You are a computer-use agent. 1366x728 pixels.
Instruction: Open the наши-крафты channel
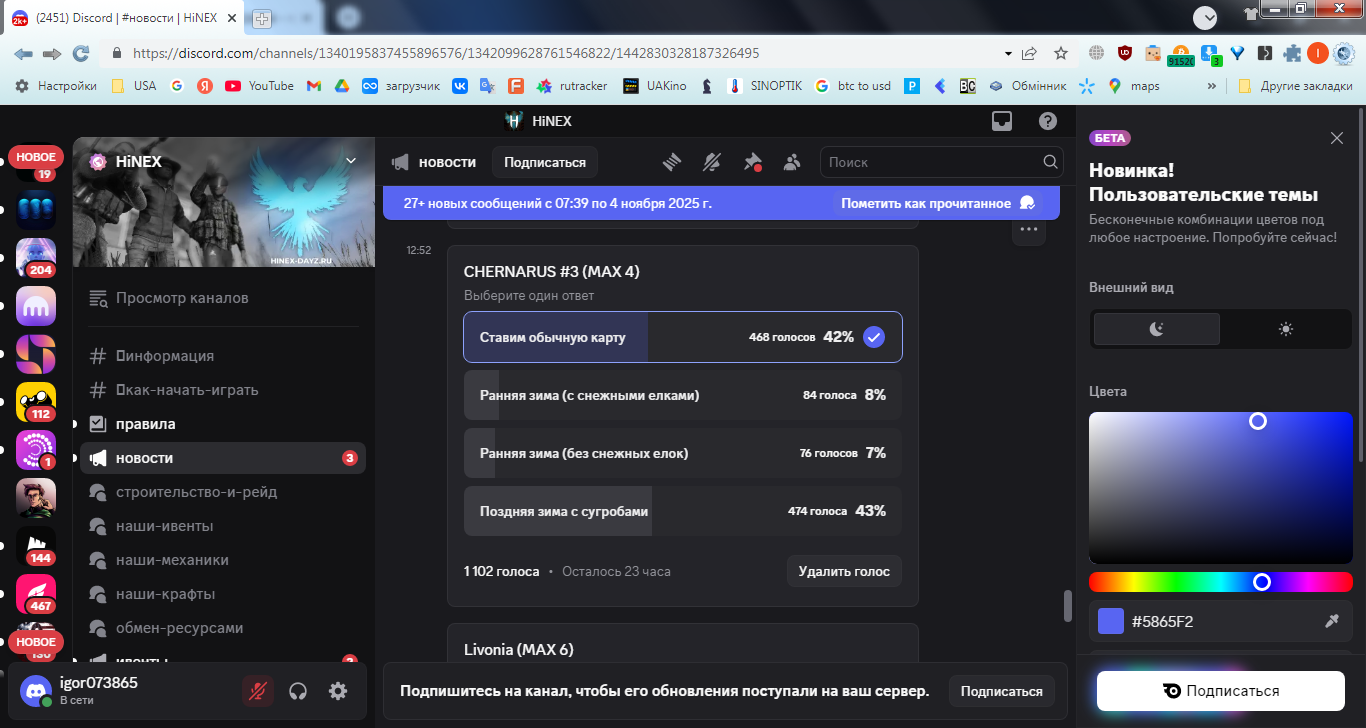(223, 594)
